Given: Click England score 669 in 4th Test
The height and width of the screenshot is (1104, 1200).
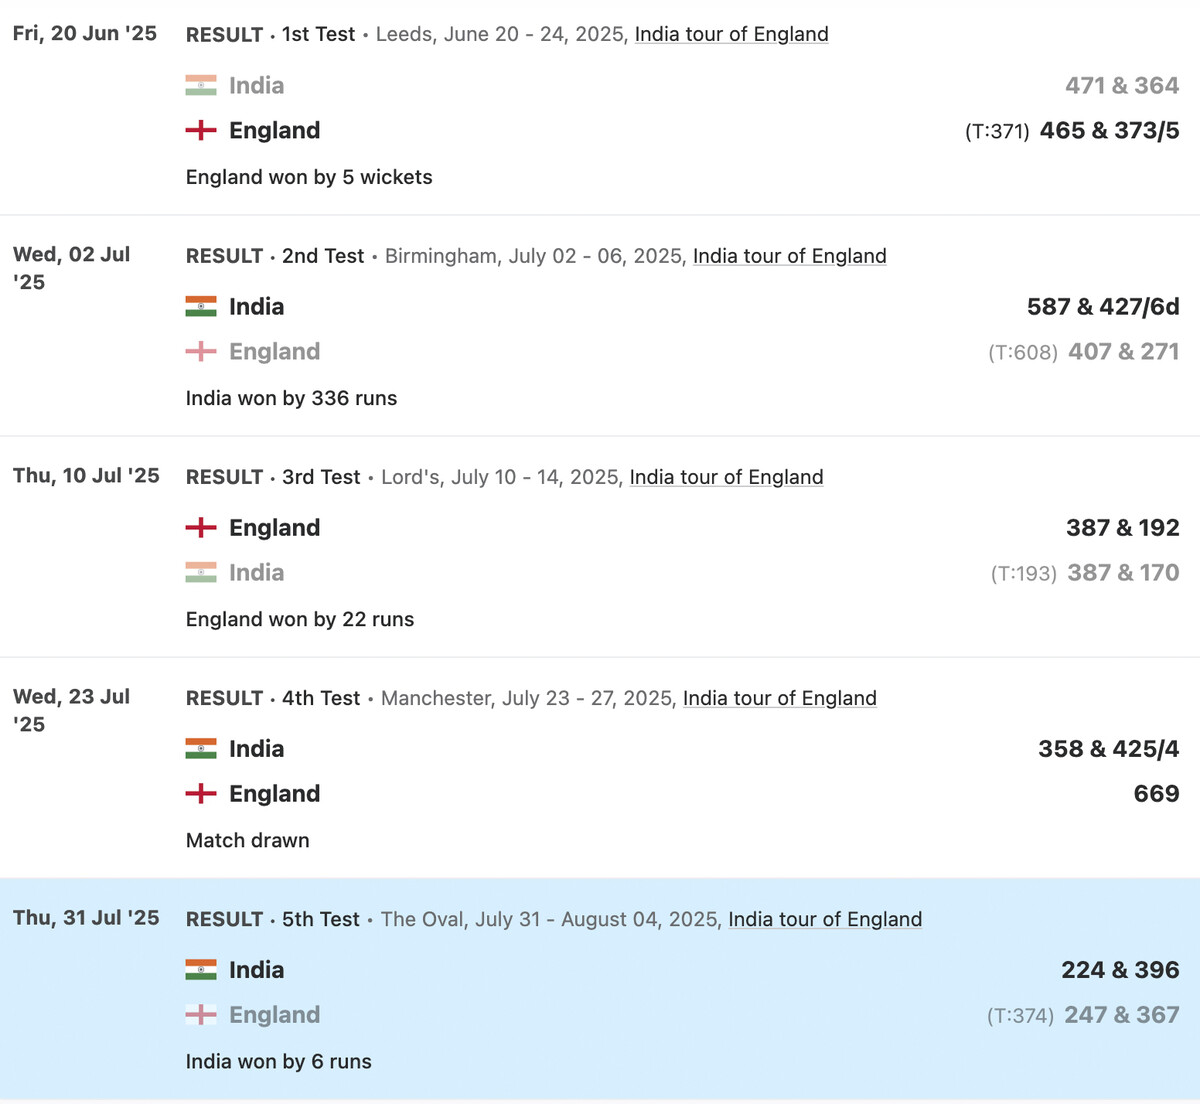Looking at the screenshot, I should 1157,794.
